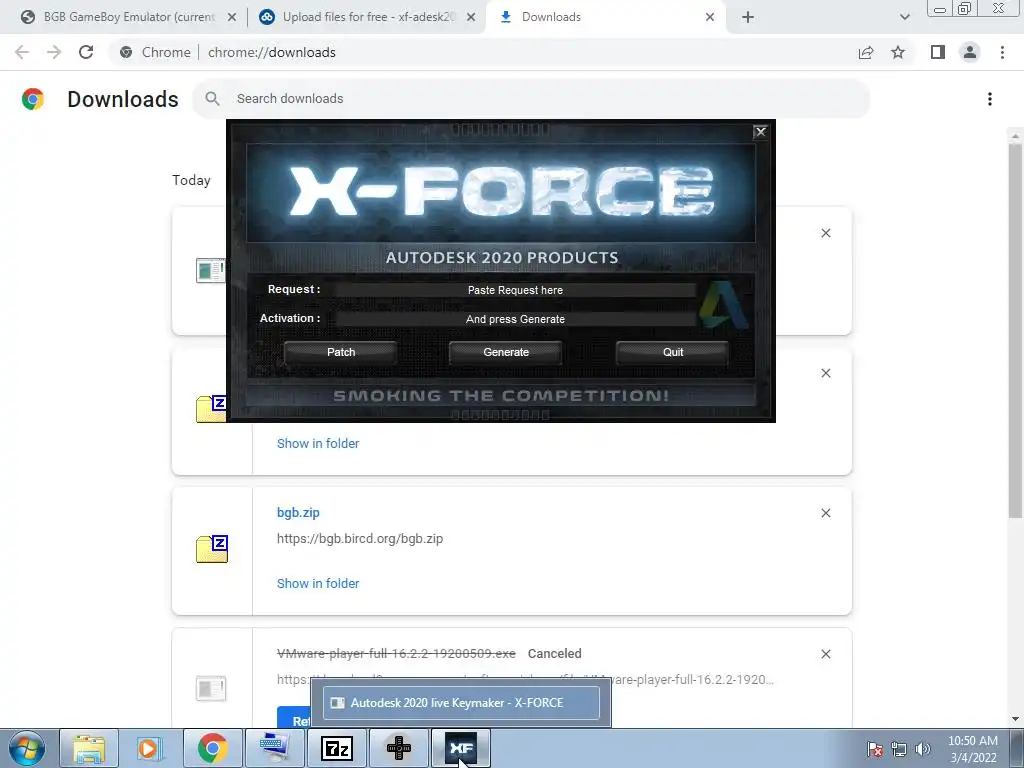Launch Windows Media Player from taskbar
Viewport: 1024px width, 768px height.
149,748
